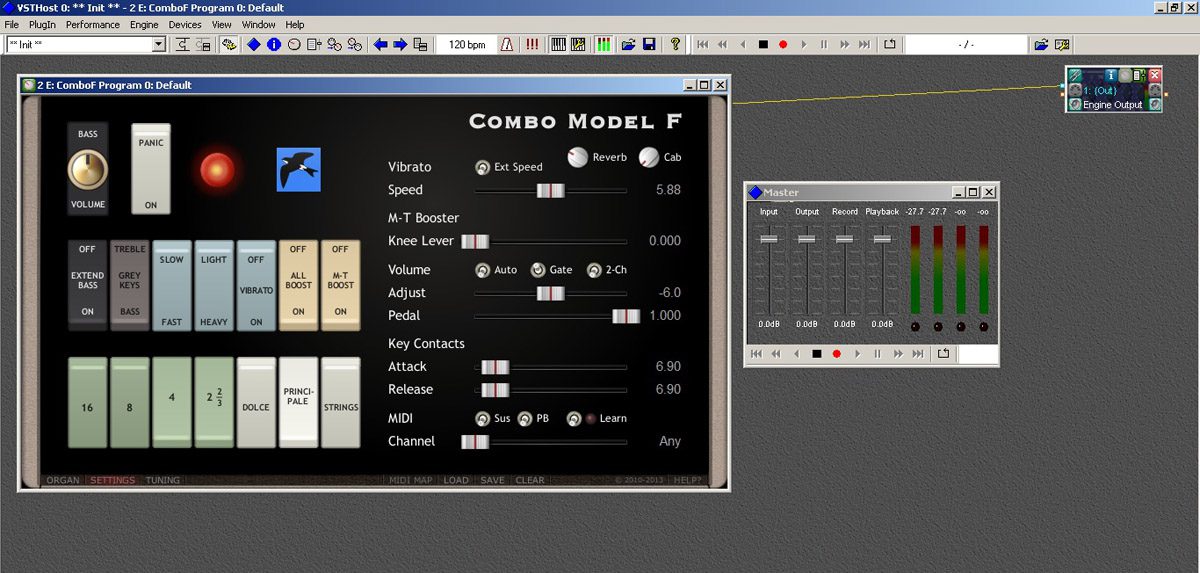Click the green level meter icon in the toolbar

(604, 44)
